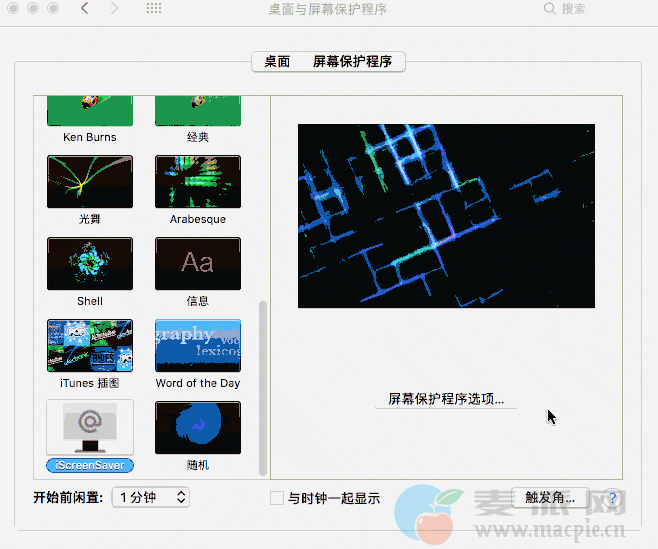
Task: Open the 触发角... button
Action: click(550, 498)
